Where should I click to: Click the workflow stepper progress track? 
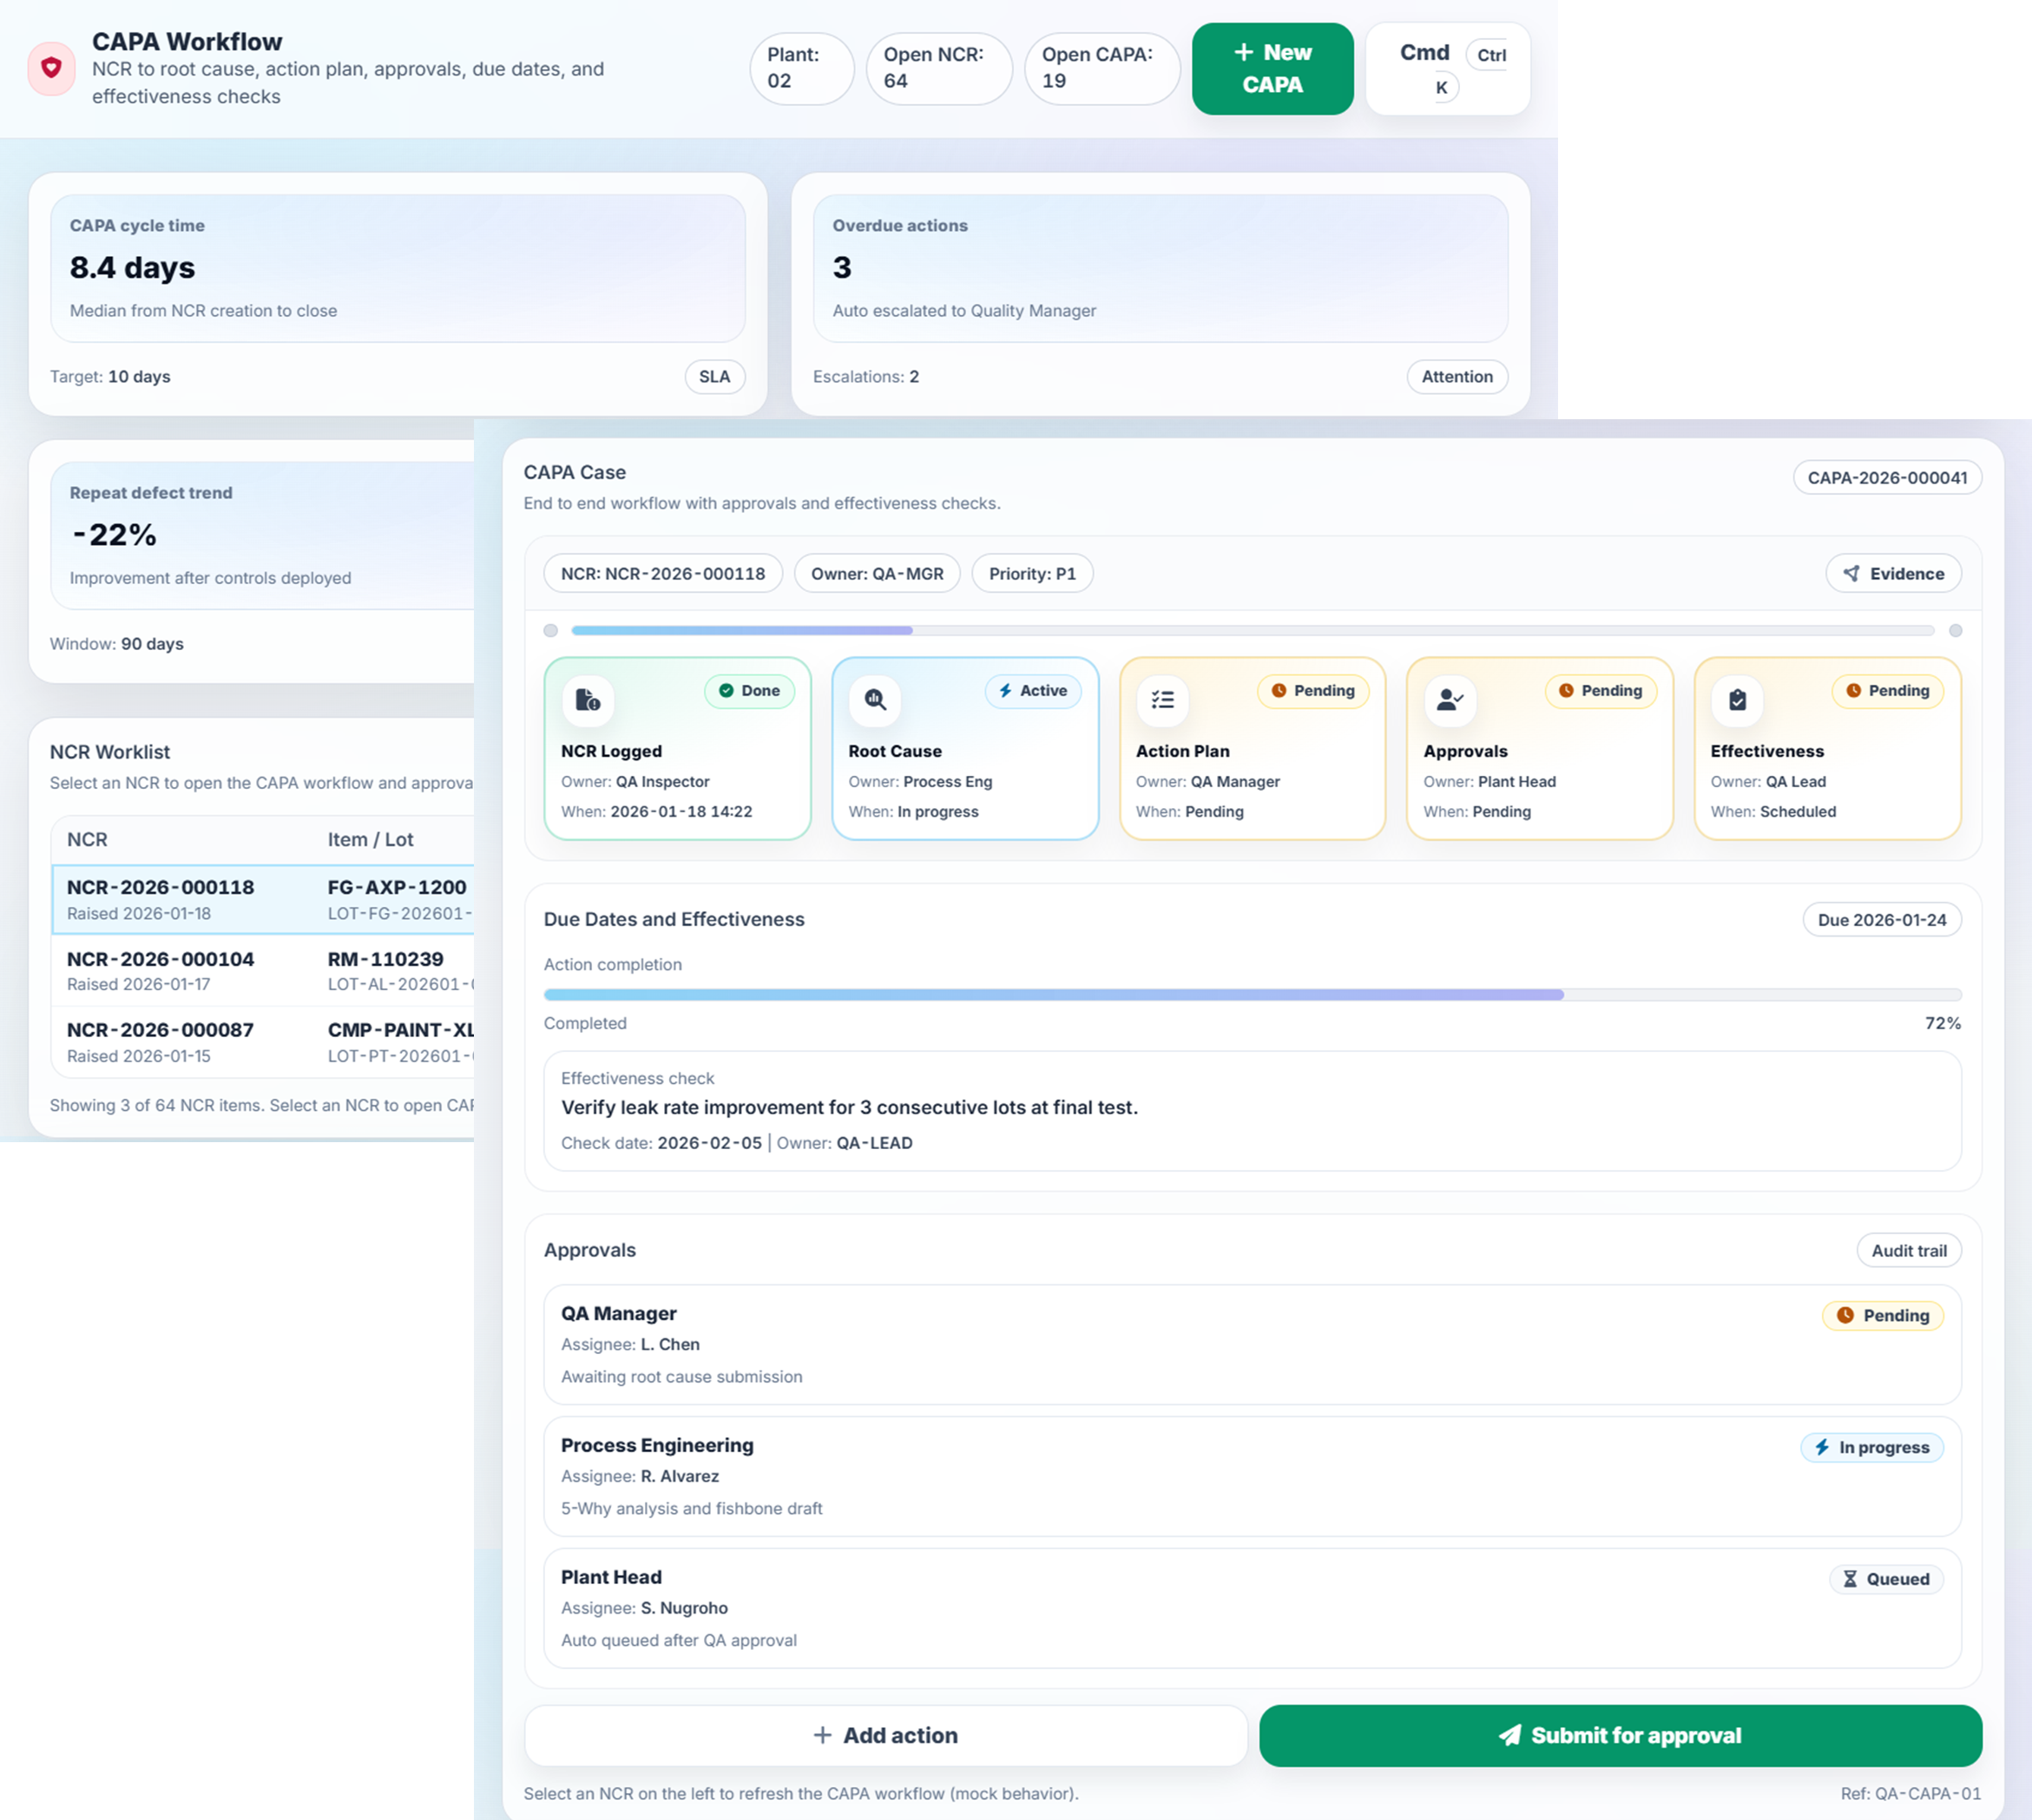1252,630
